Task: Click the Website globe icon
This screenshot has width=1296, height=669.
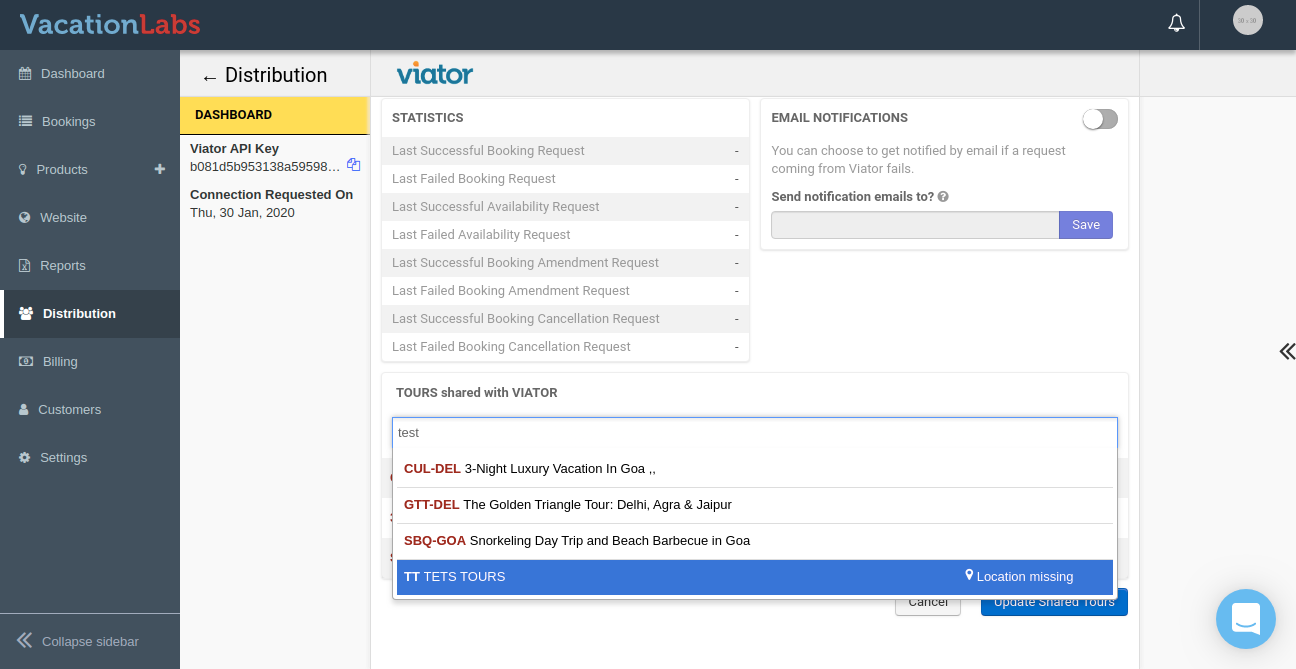Action: 25,217
